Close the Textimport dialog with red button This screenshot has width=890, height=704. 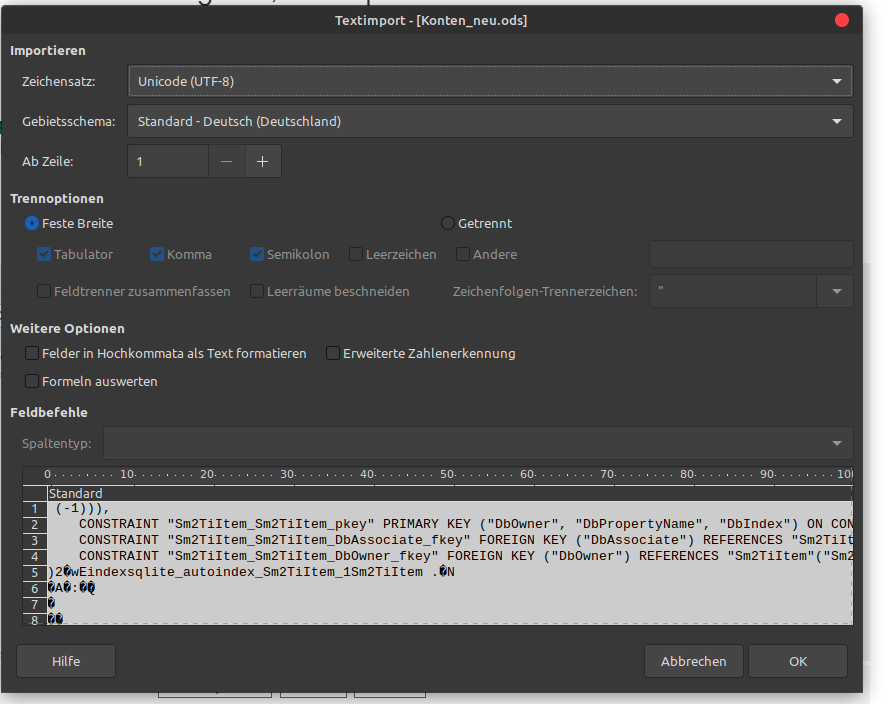coord(842,20)
